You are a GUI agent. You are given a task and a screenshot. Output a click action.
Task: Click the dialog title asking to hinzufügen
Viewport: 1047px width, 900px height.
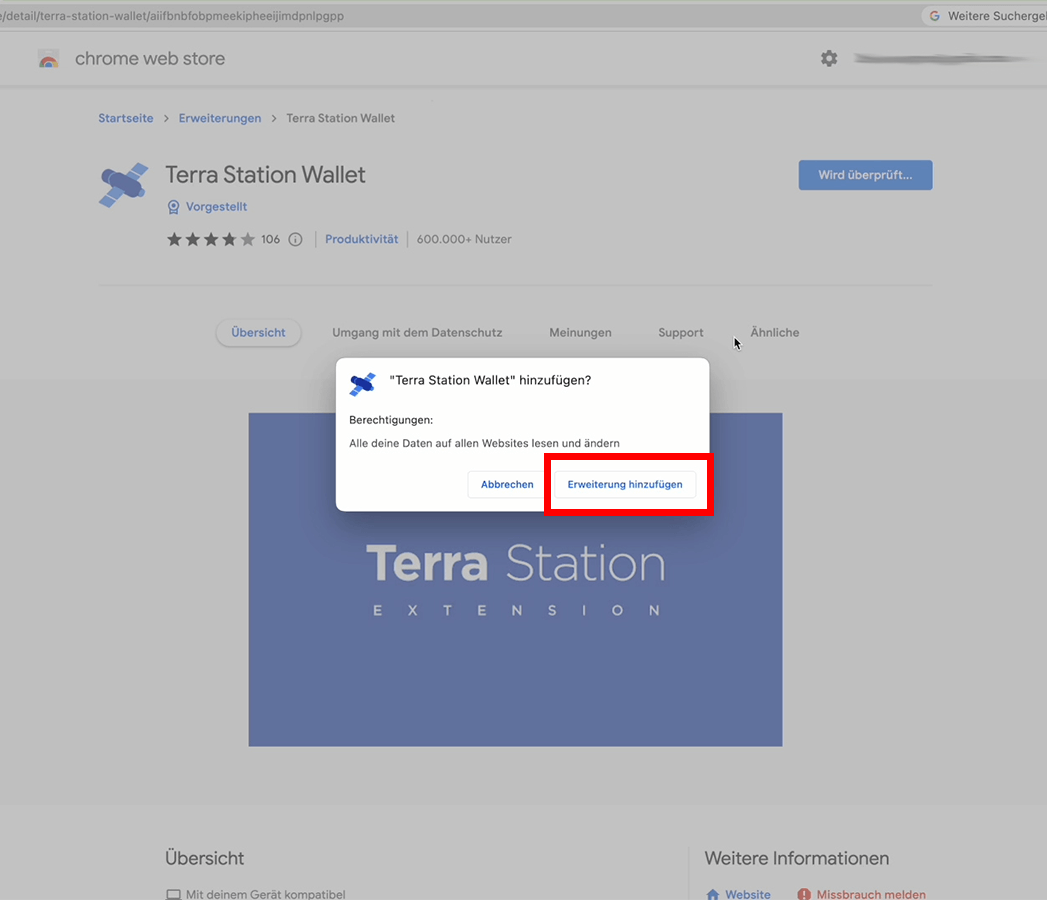pyautogui.click(x=490, y=380)
